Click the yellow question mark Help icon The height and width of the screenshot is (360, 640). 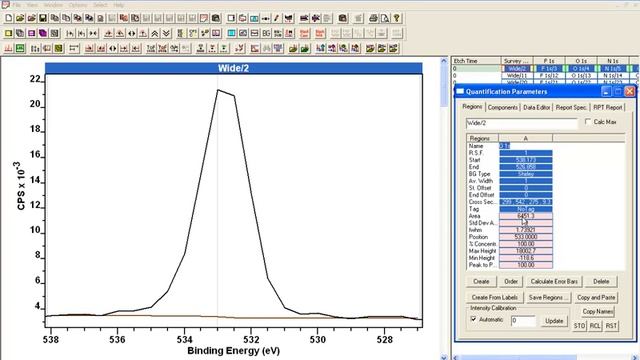pyautogui.click(x=396, y=18)
